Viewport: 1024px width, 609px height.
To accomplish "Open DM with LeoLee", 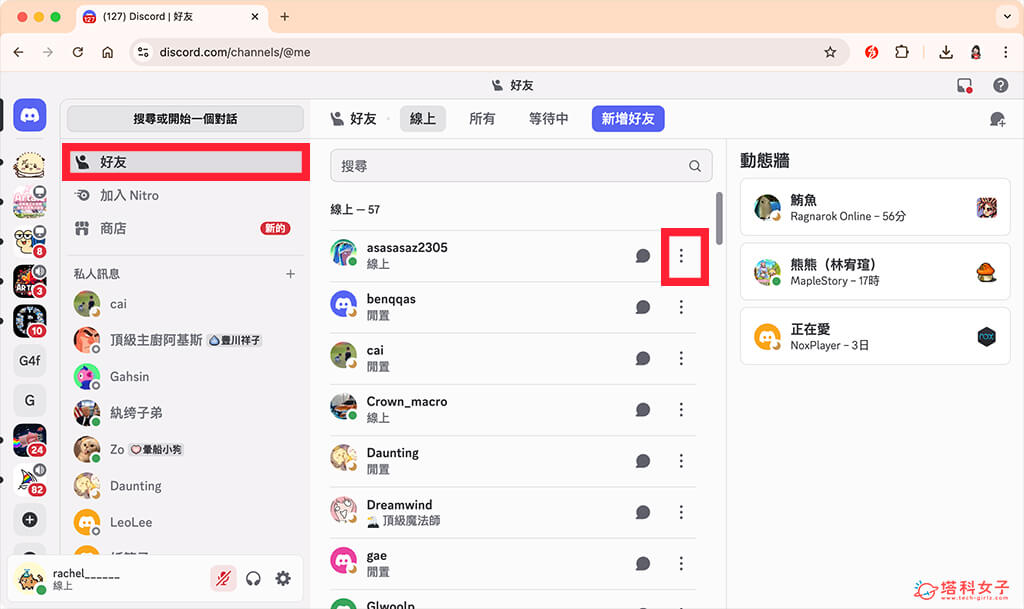I will 185,522.
